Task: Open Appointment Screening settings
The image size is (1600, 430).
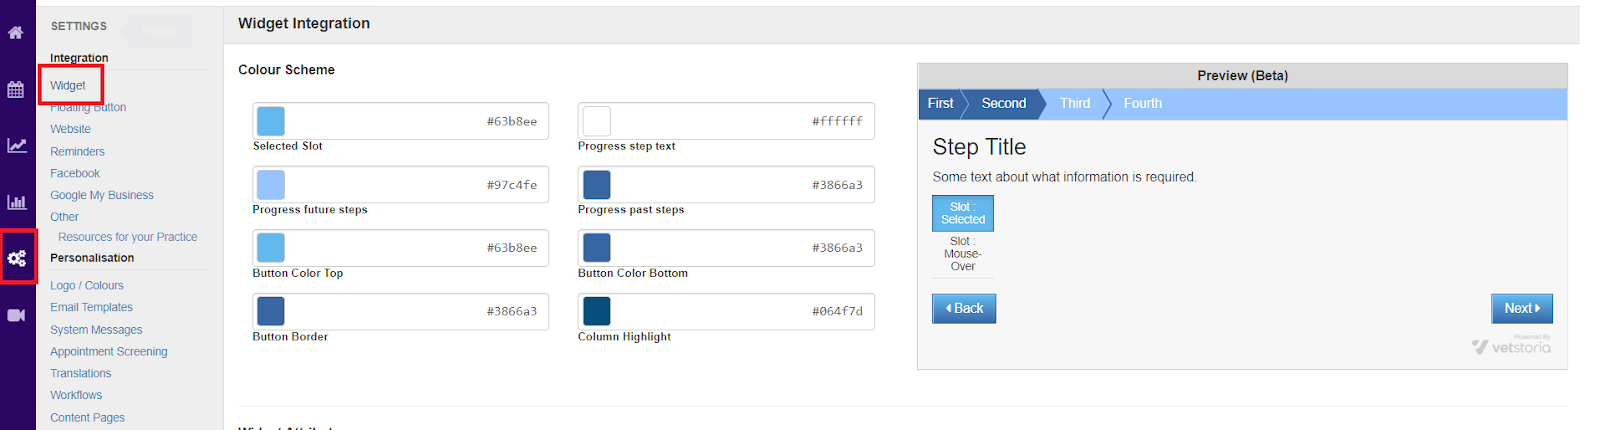Action: pyautogui.click(x=109, y=351)
